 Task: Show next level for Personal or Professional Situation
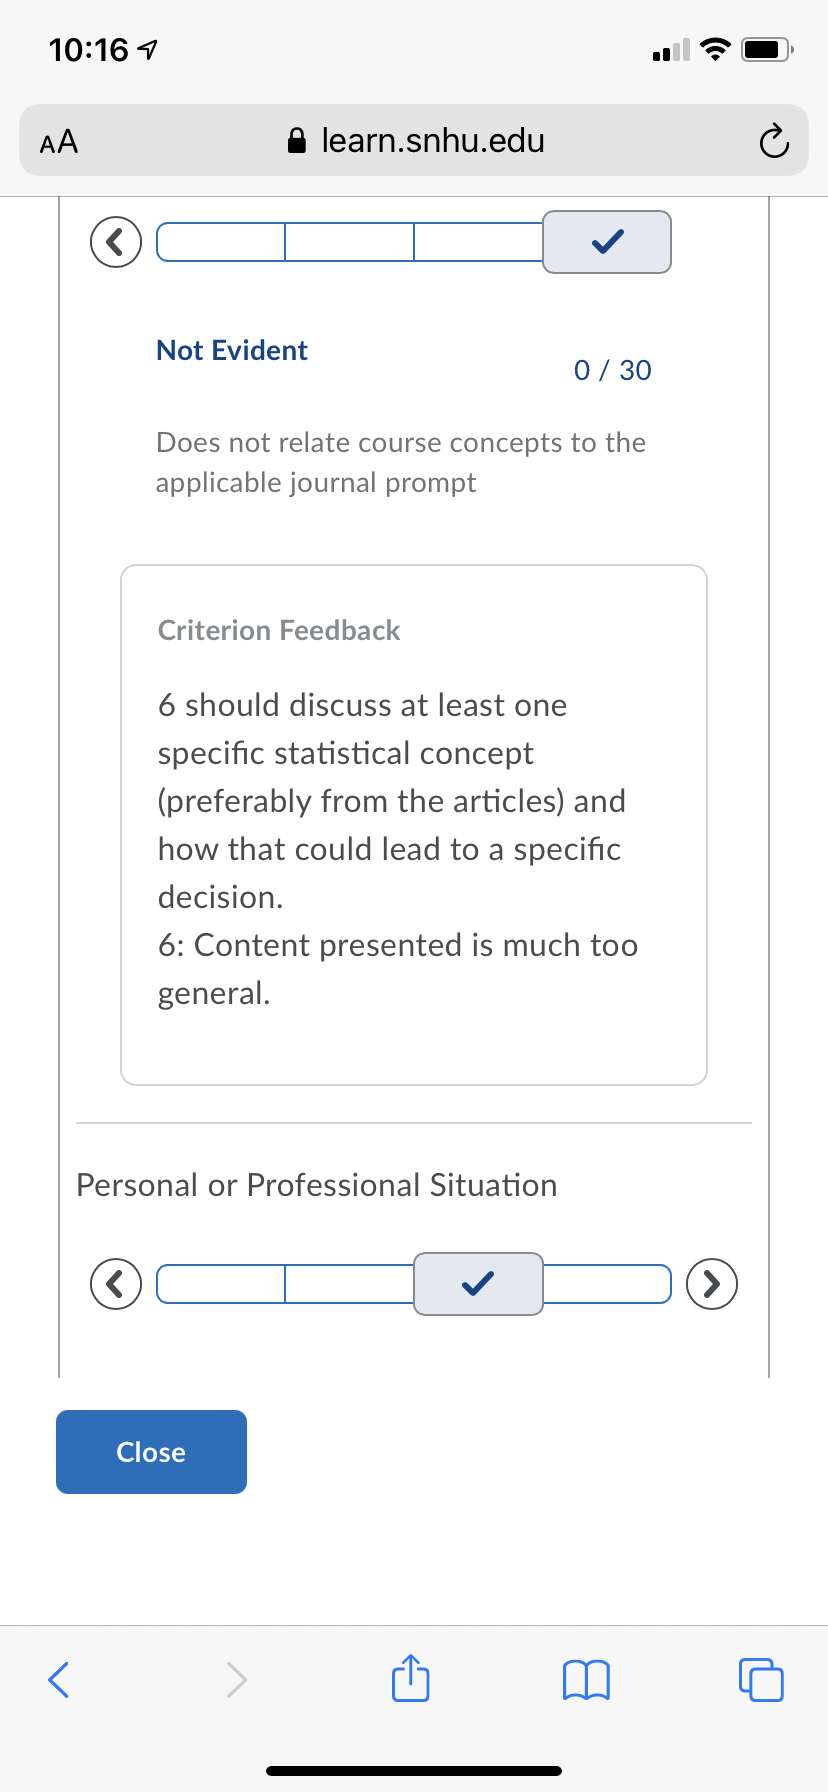(712, 1284)
